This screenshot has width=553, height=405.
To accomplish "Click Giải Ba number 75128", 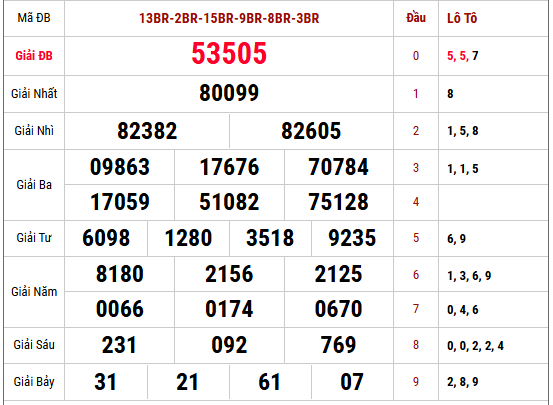I will click(x=339, y=202).
